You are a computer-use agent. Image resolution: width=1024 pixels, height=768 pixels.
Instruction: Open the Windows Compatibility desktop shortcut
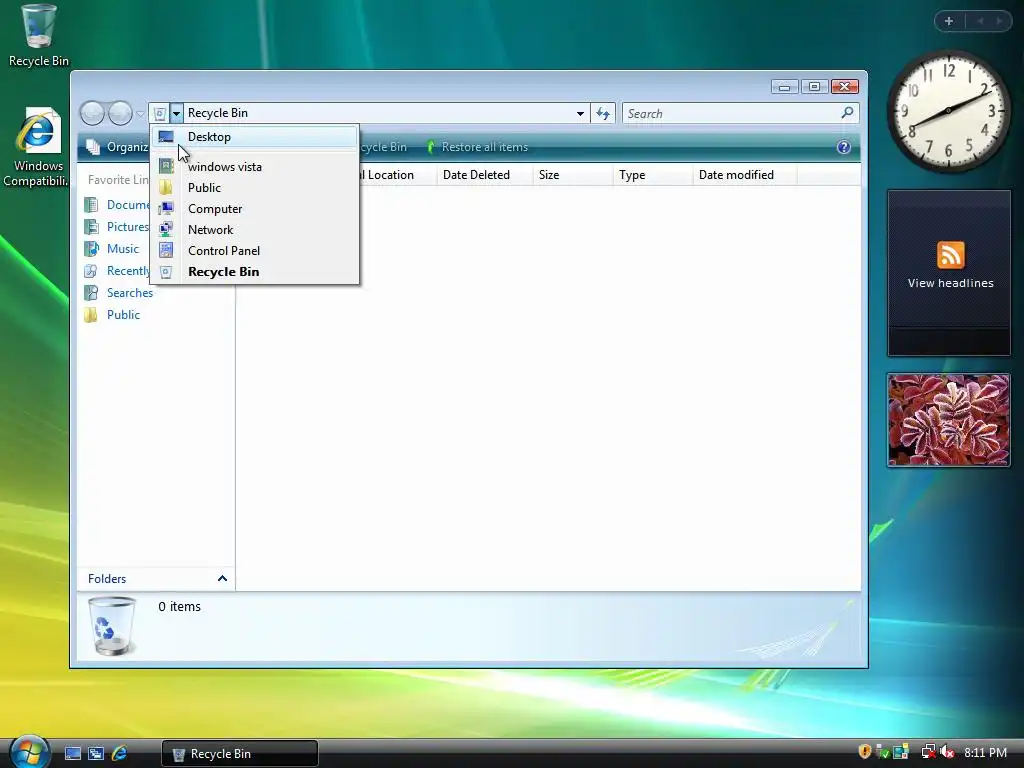pos(37,148)
